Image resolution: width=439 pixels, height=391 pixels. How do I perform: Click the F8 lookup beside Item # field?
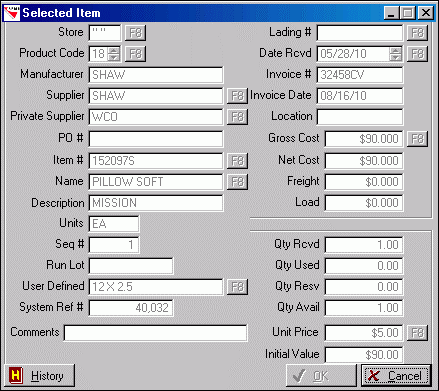click(x=237, y=161)
